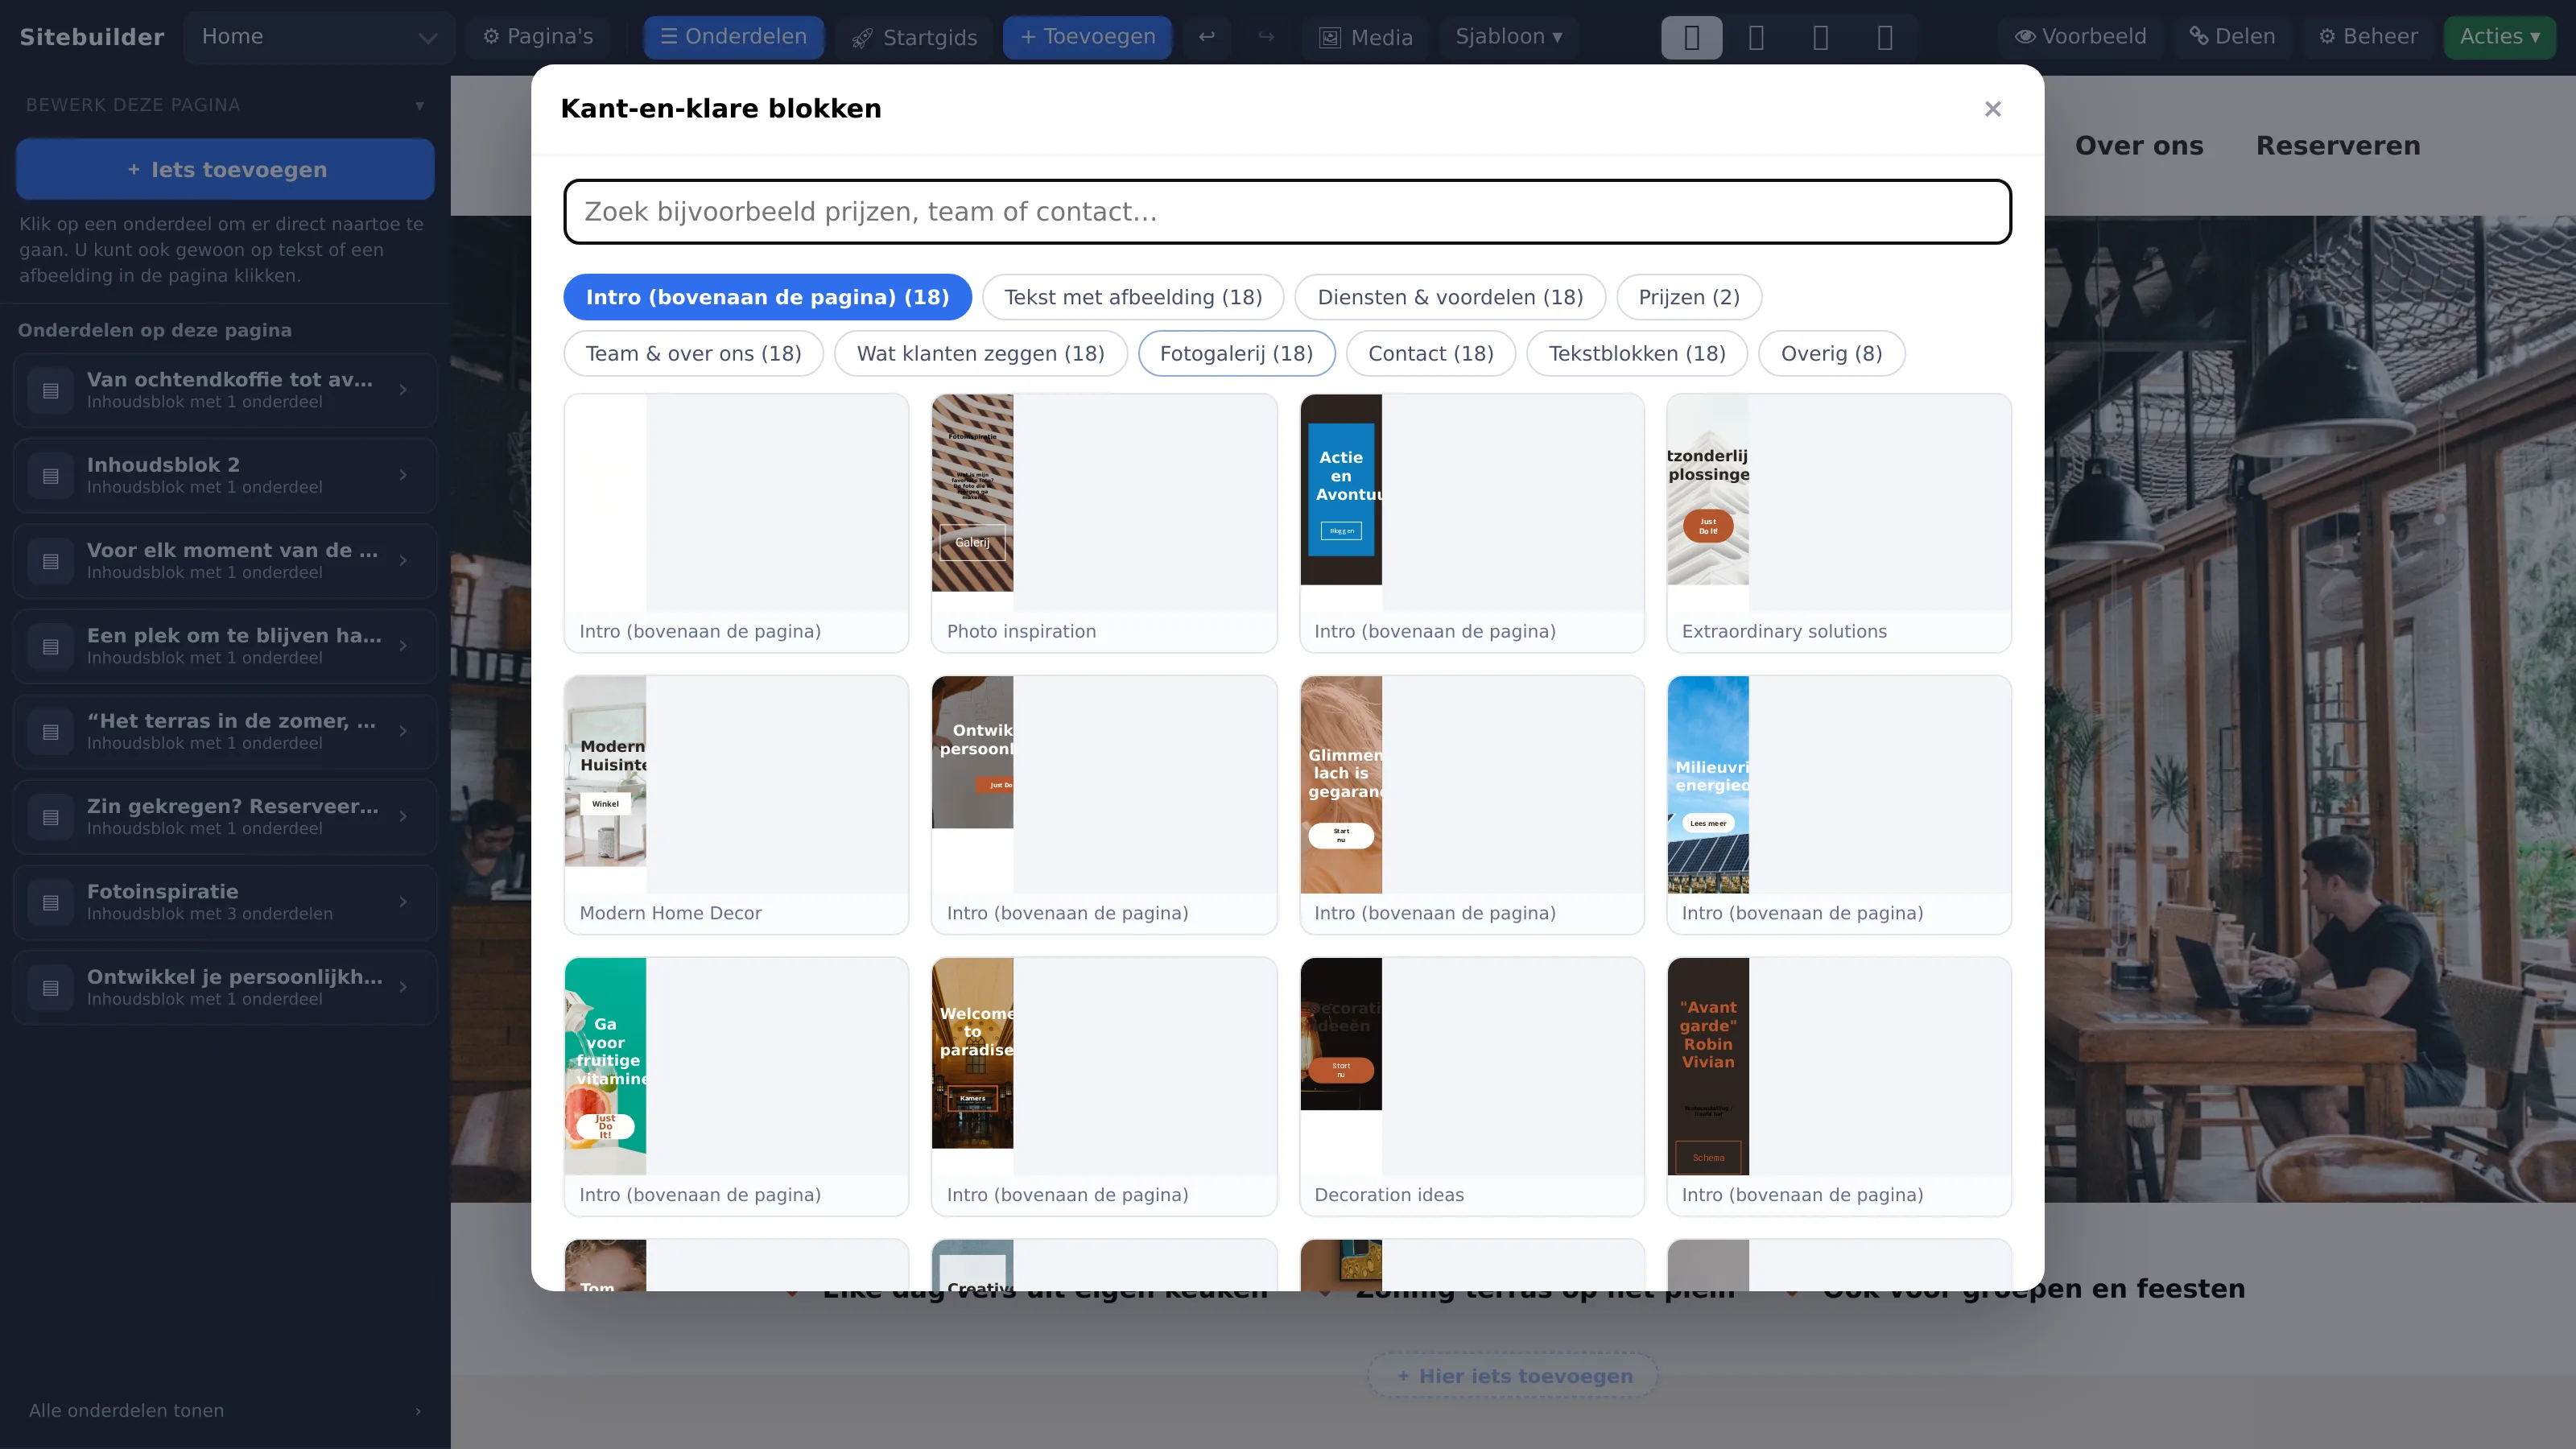
Task: Select the Tekstblokken category chip
Action: [x=1637, y=353]
